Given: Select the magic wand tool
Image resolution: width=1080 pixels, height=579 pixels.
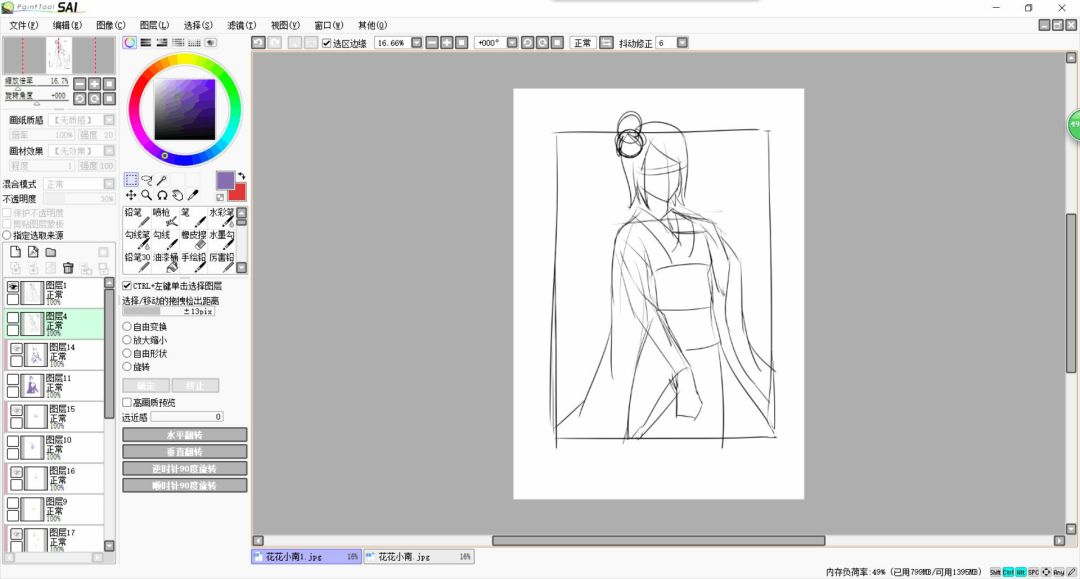Looking at the screenshot, I should [x=162, y=180].
